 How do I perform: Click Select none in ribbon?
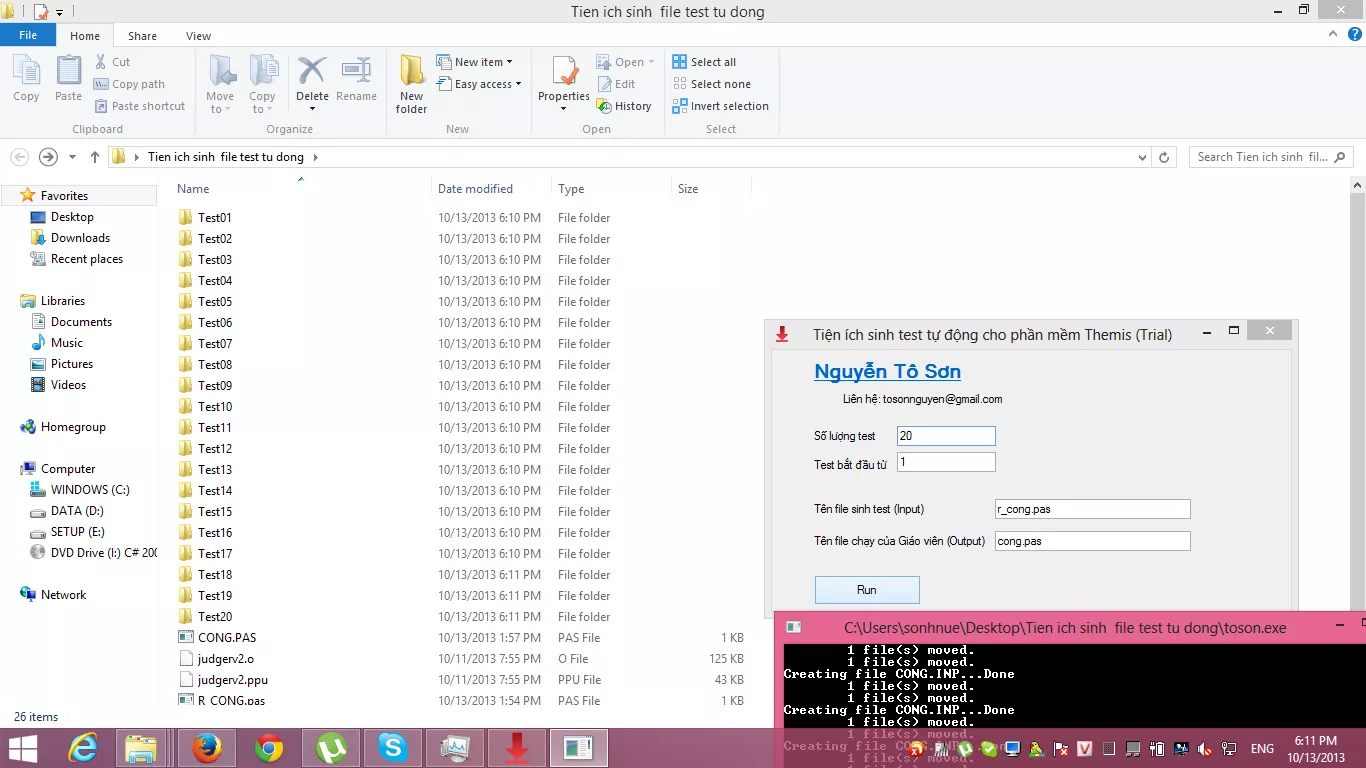click(711, 84)
